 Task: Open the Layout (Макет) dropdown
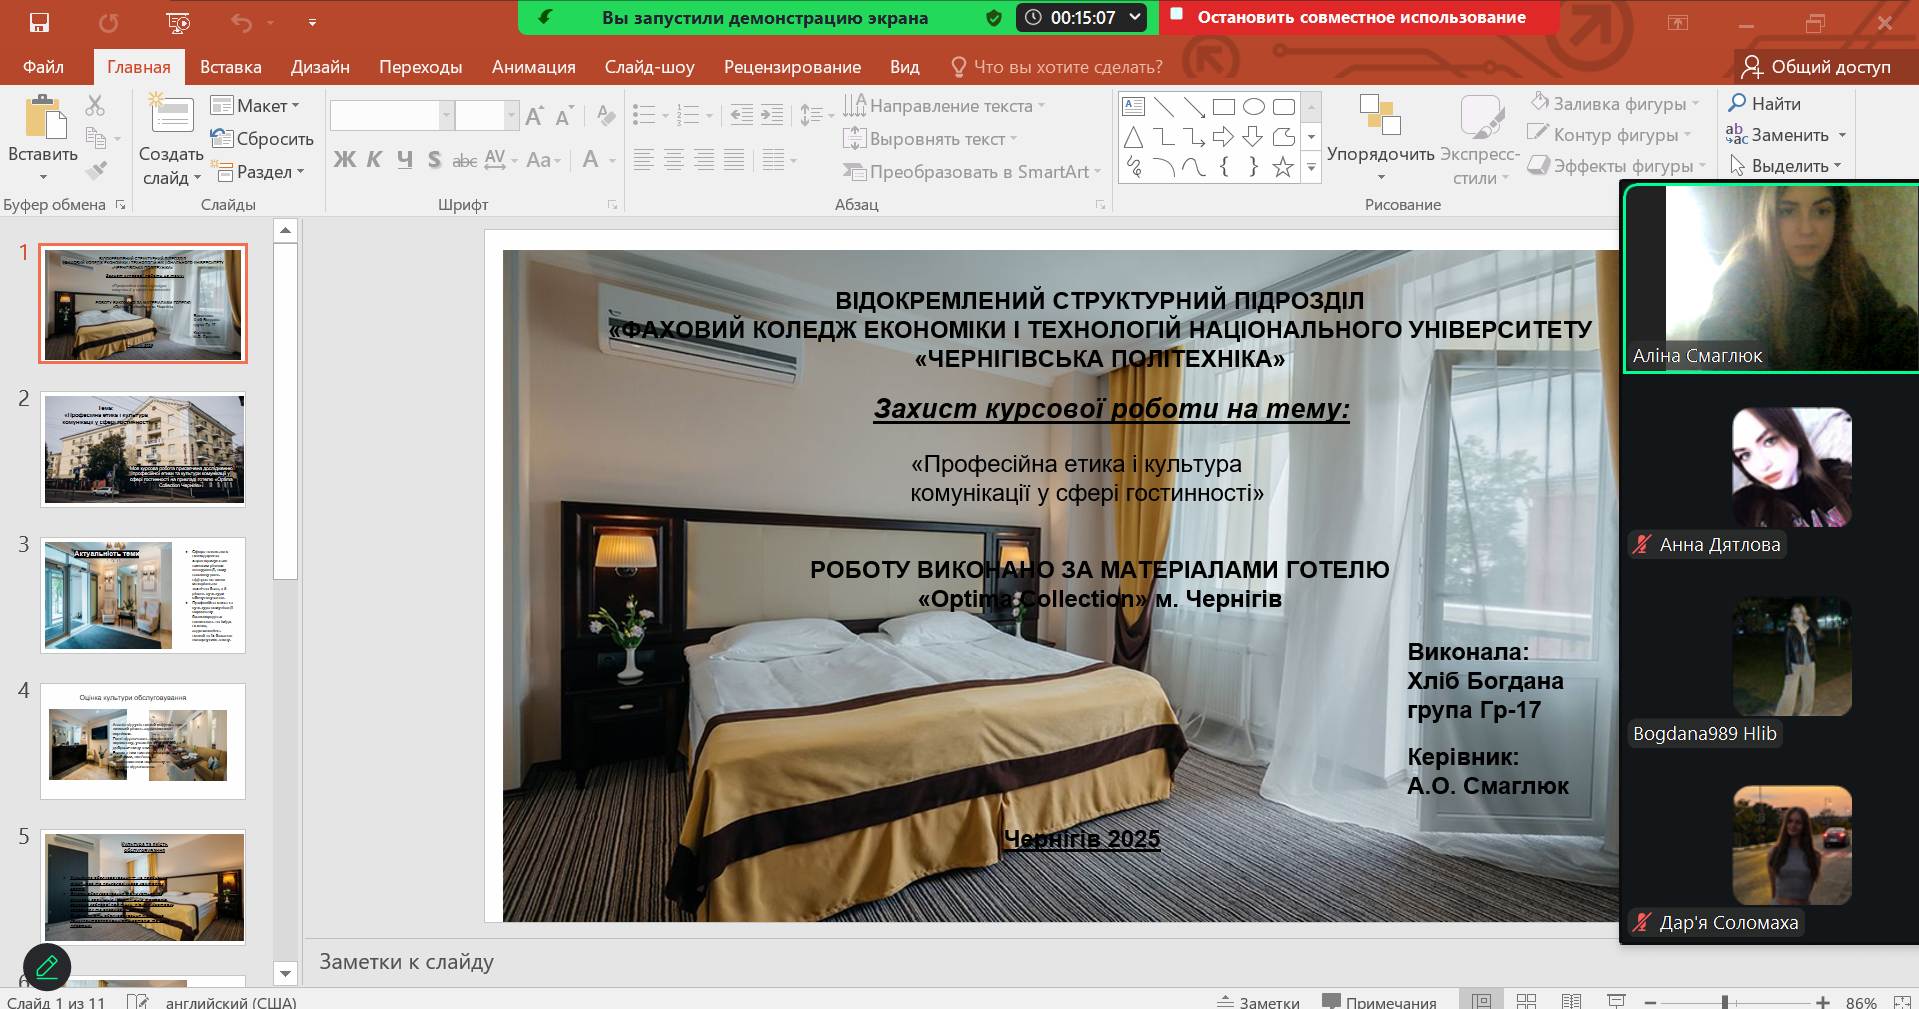255,106
